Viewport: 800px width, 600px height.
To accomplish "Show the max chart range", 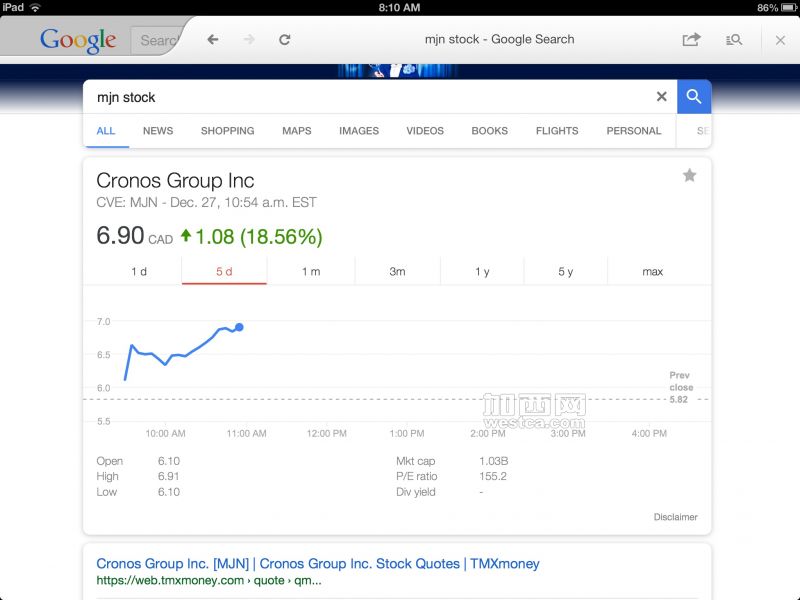I will [652, 272].
